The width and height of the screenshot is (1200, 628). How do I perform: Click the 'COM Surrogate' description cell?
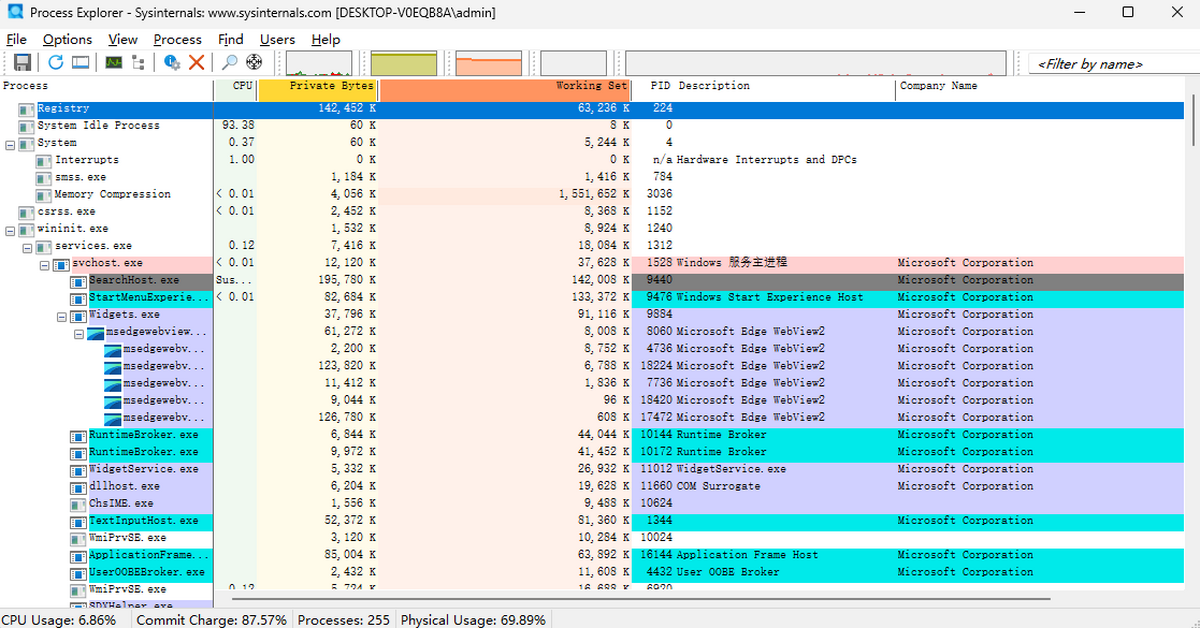coord(718,487)
